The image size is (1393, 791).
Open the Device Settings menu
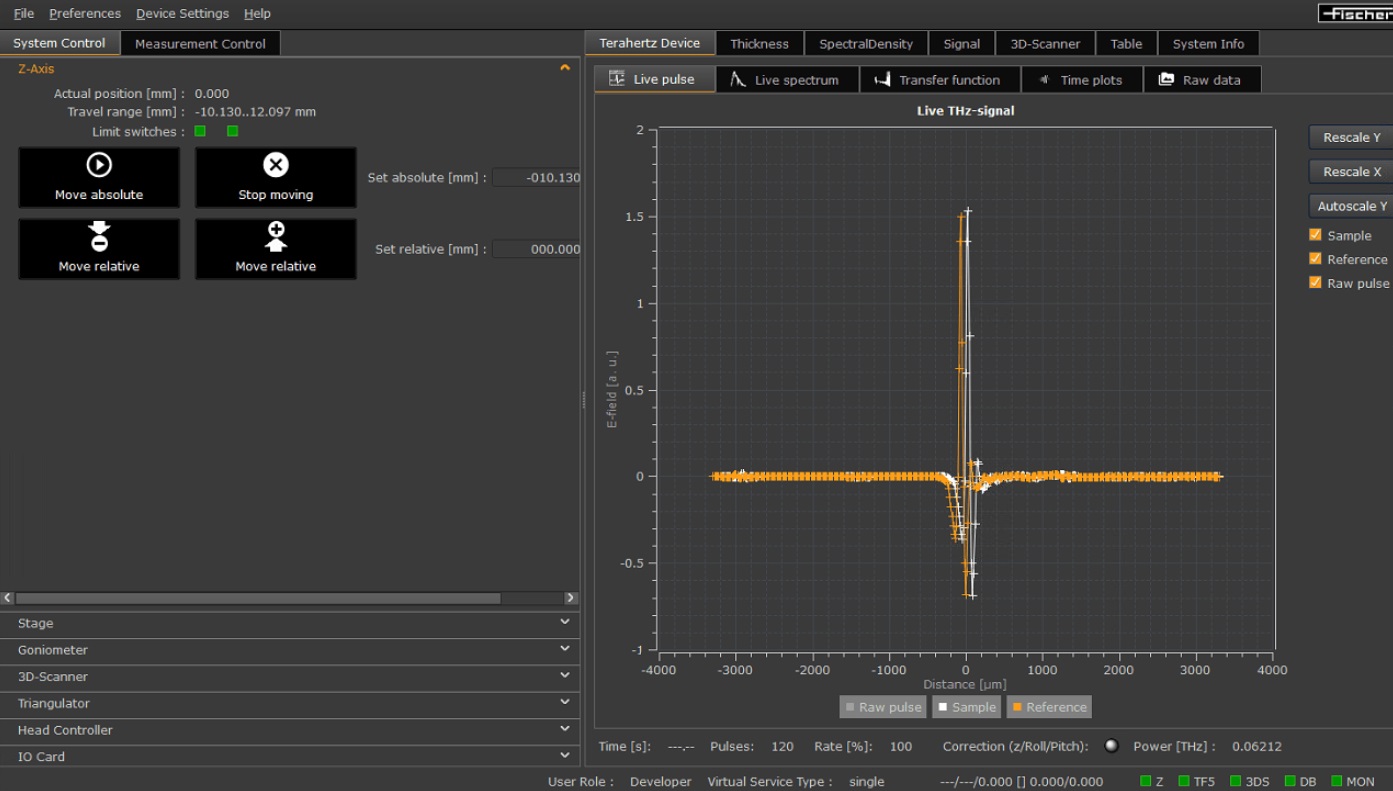pyautogui.click(x=182, y=13)
